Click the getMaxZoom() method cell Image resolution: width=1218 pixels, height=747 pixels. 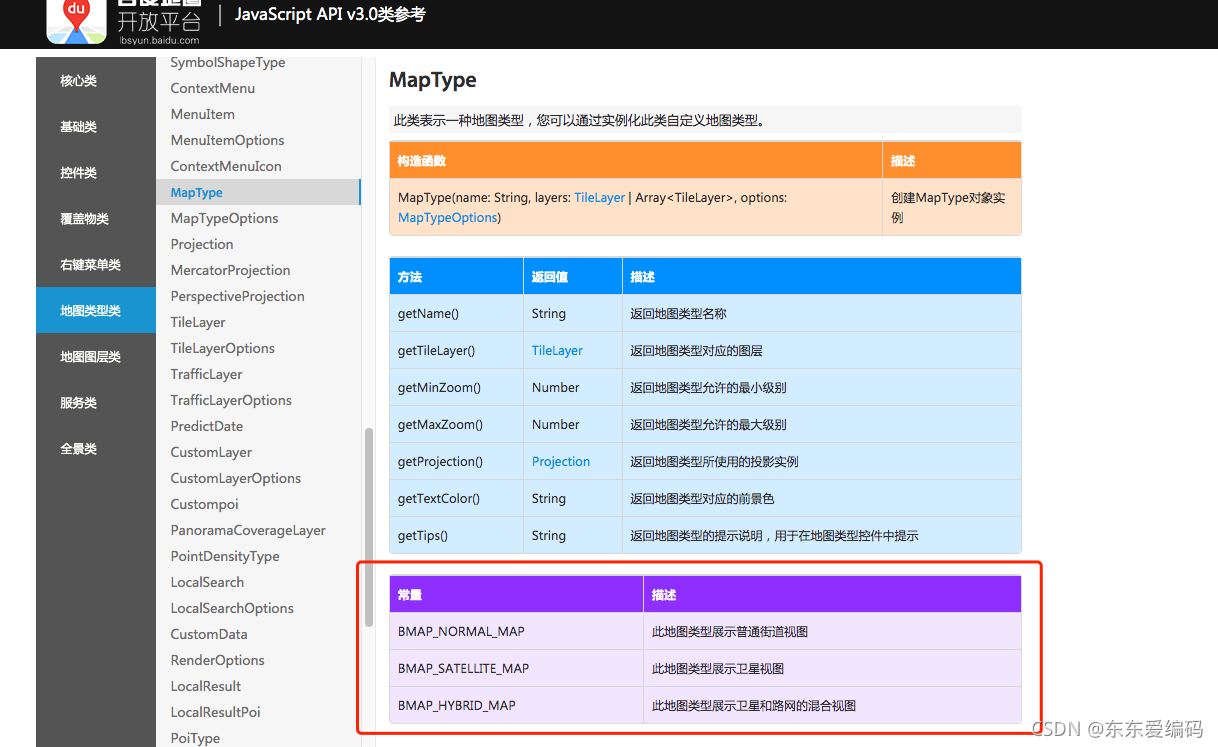[456, 424]
